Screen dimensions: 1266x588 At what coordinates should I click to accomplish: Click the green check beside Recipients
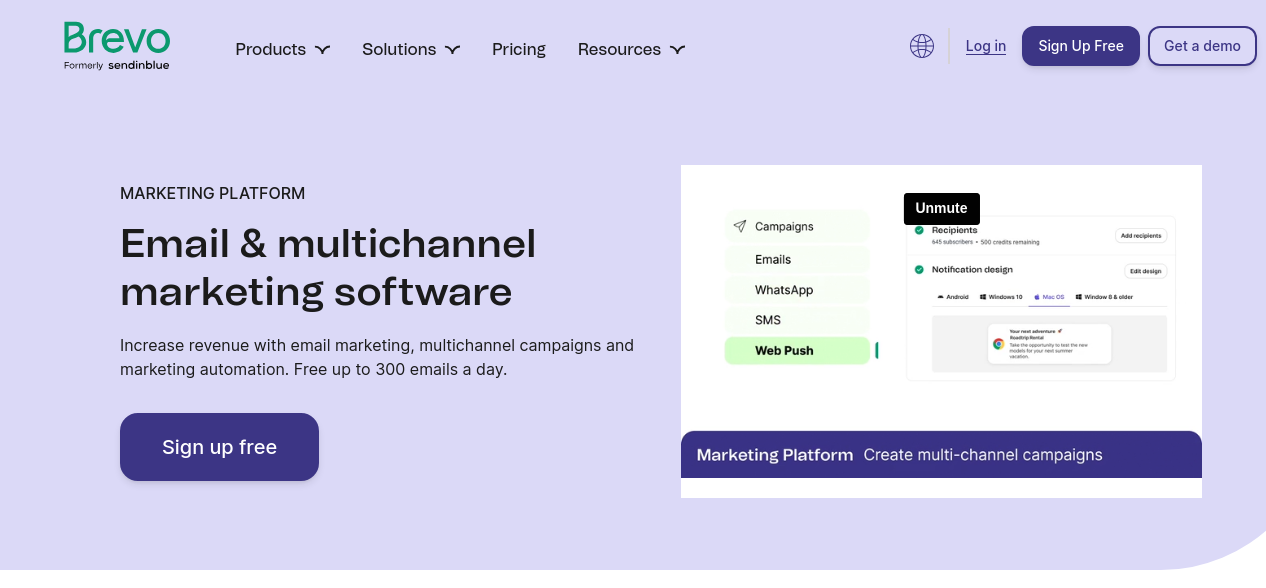pyautogui.click(x=918, y=231)
